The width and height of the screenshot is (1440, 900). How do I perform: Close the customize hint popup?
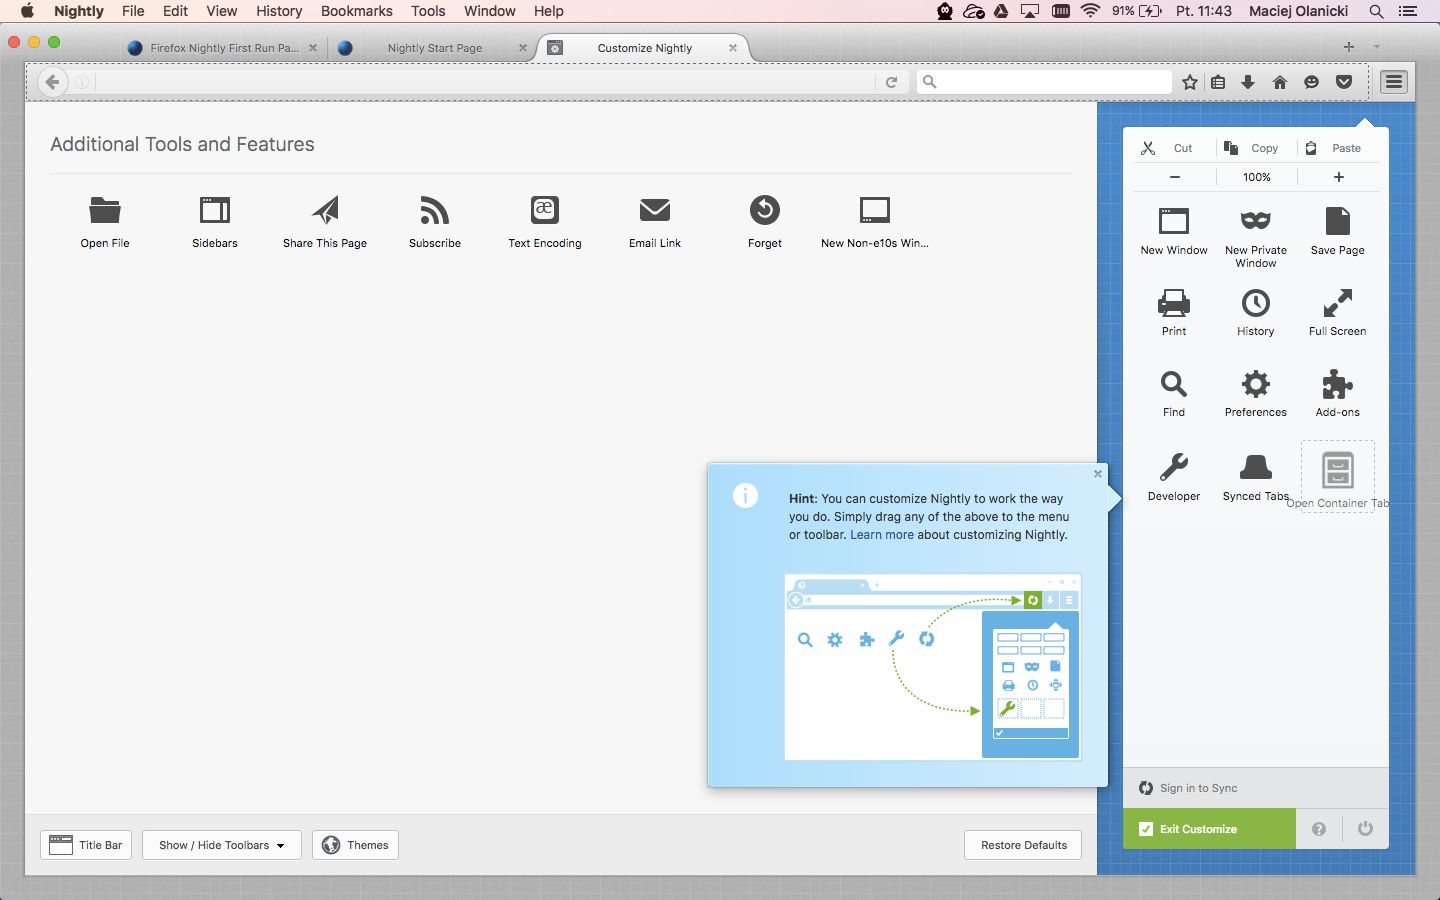[x=1098, y=474]
